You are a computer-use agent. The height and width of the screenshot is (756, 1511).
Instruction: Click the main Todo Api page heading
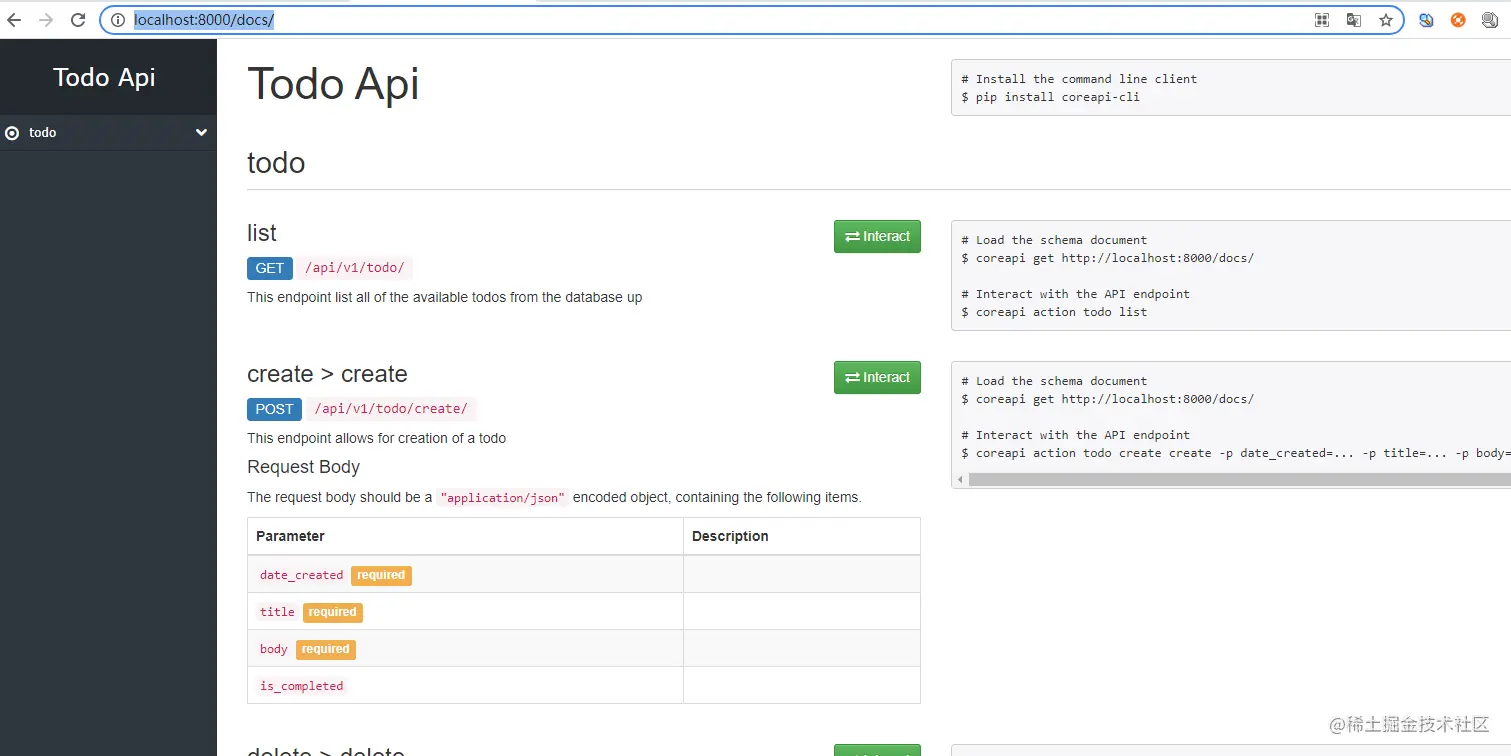(333, 84)
